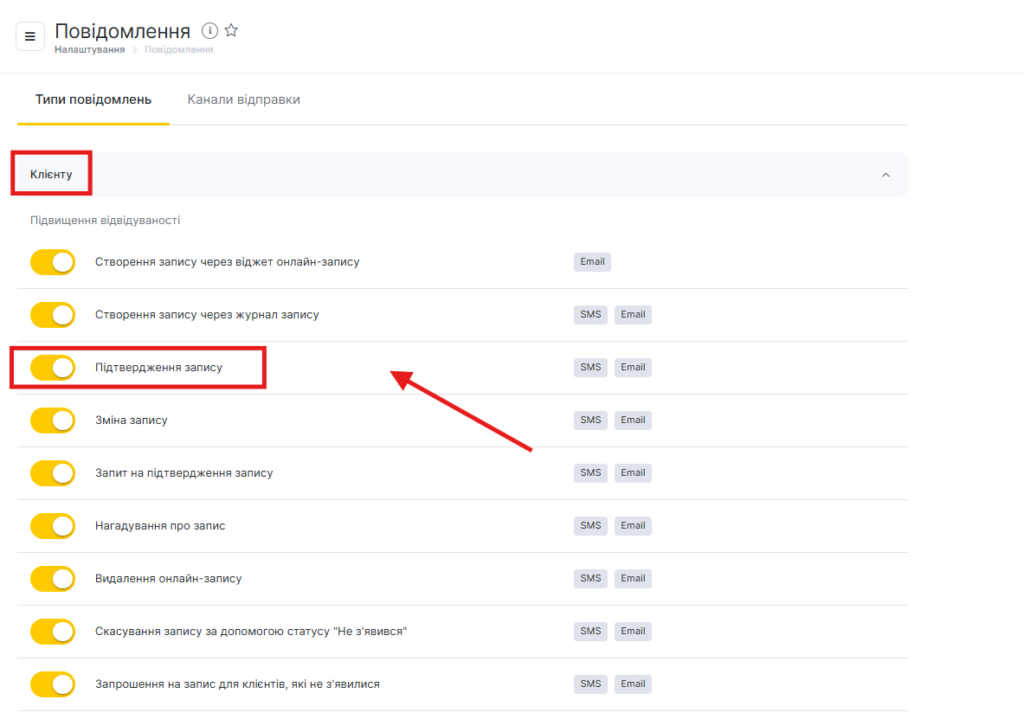Switch to Канали відправки tab

click(243, 100)
